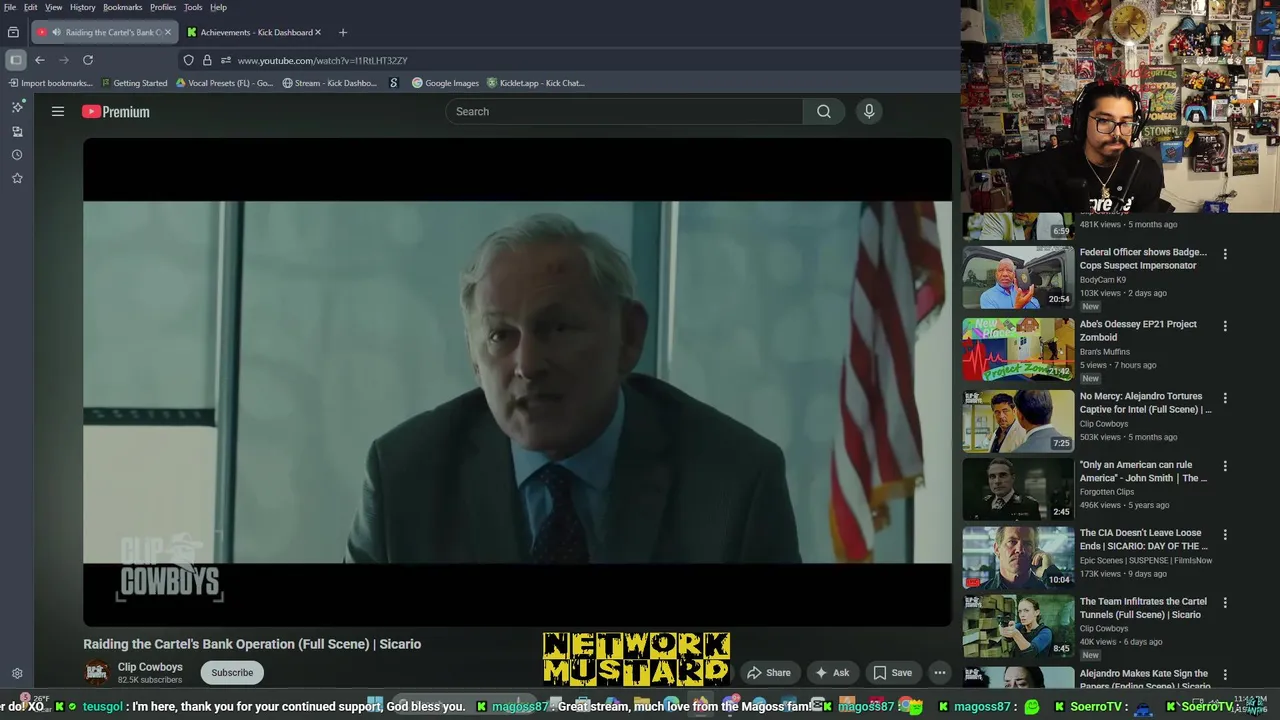Open Google Images bookmark

click(445, 83)
